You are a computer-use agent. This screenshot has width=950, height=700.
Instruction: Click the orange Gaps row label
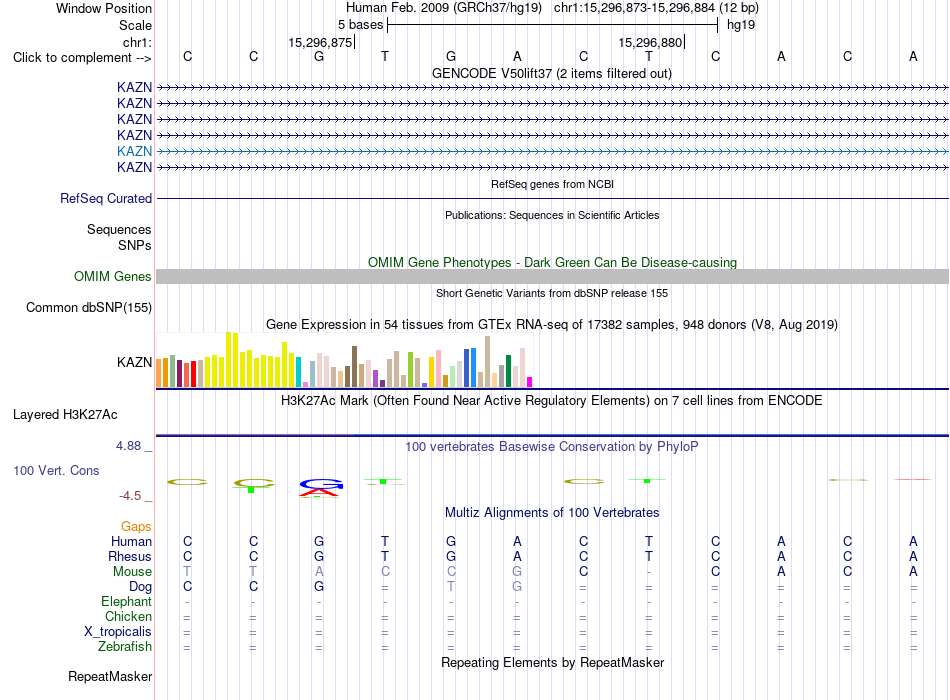[136, 527]
